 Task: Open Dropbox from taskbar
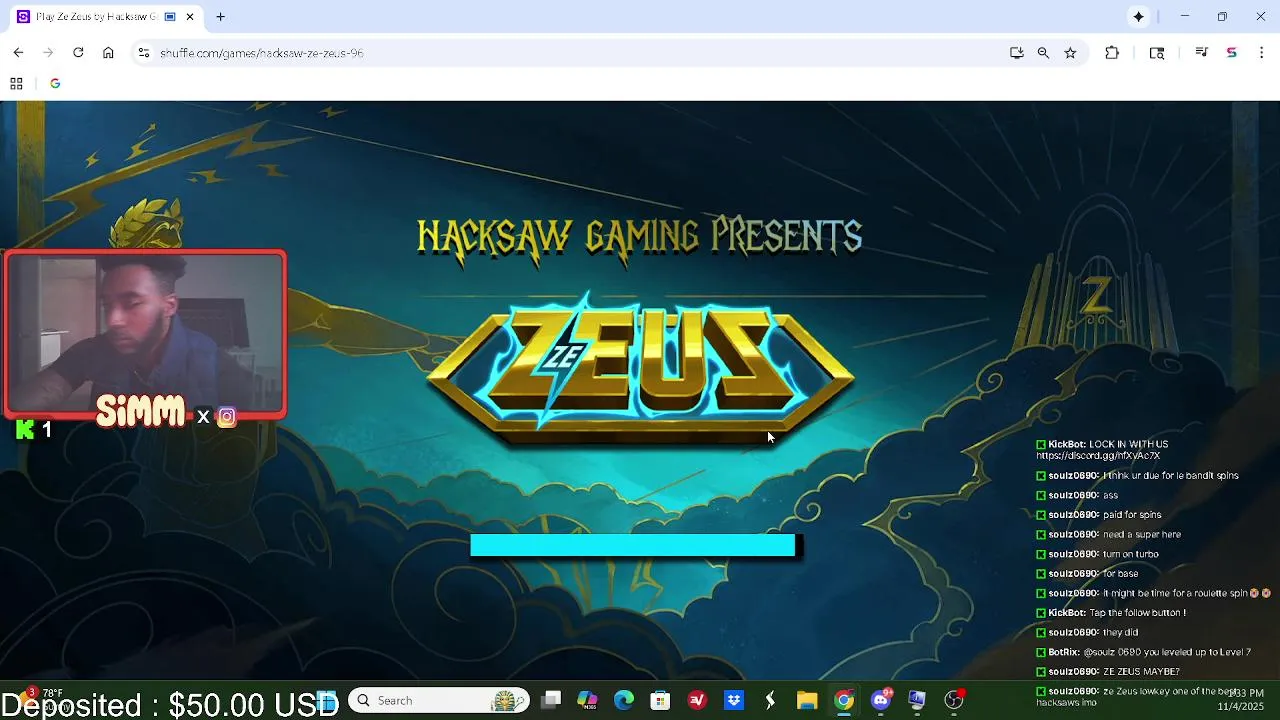coord(734,701)
